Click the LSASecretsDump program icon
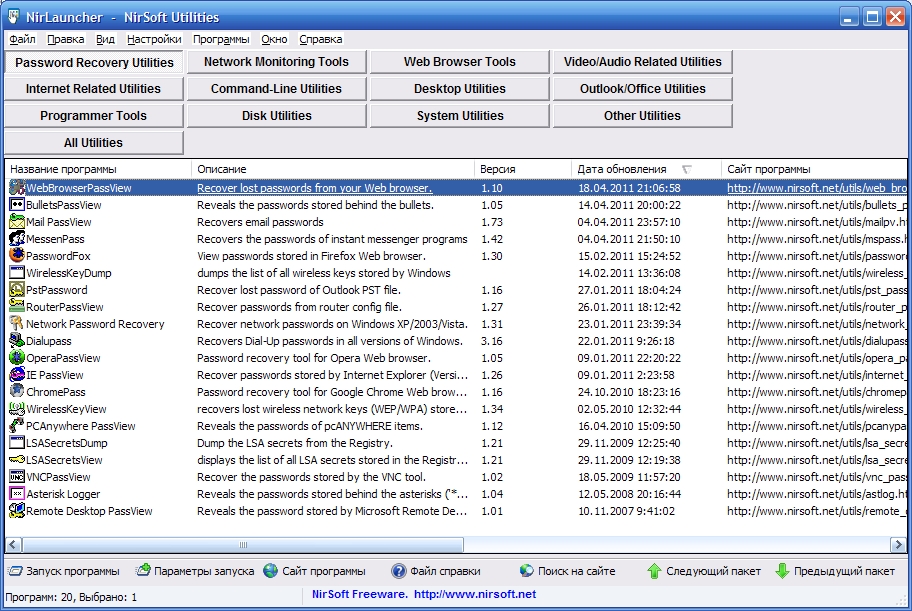The height and width of the screenshot is (611, 912). coord(17,442)
